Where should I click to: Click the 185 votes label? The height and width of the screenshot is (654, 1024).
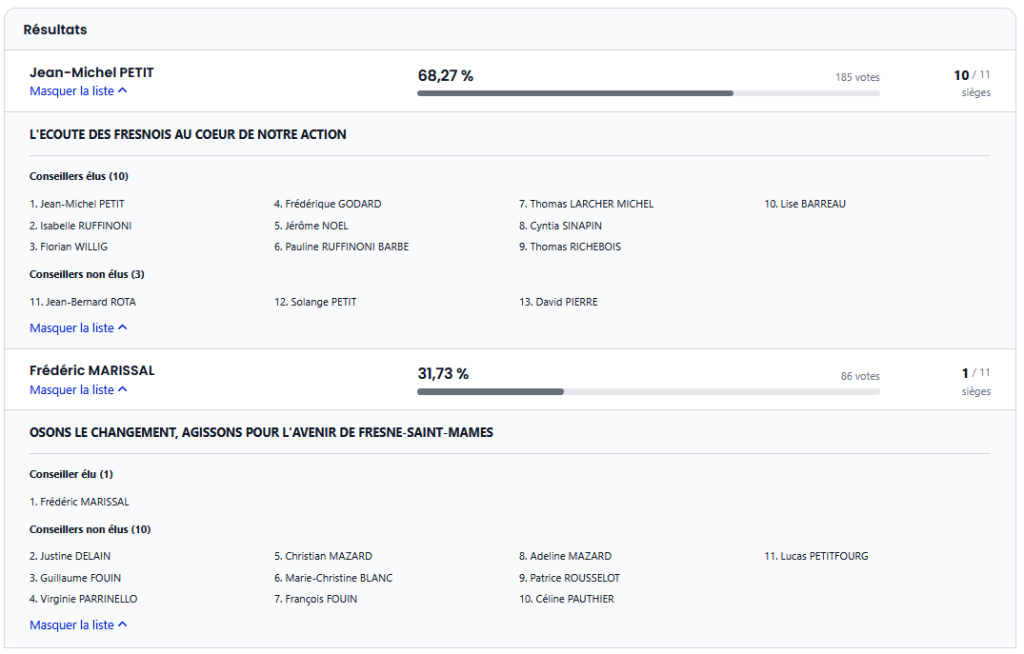point(857,77)
